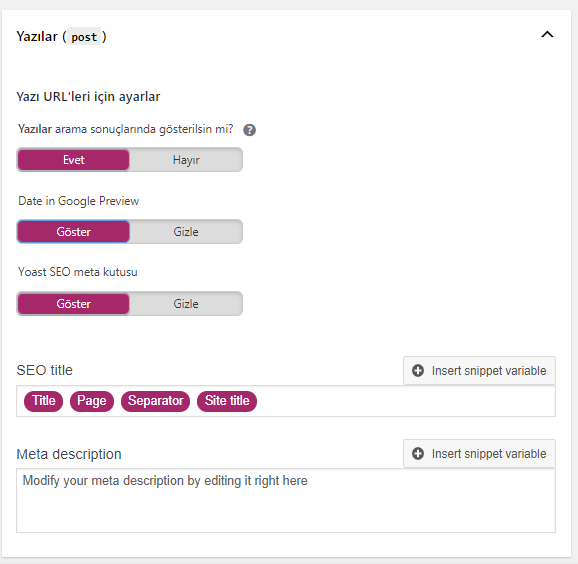This screenshot has width=578, height=564.
Task: Select Hayır for search results visibility
Action: coord(186,160)
